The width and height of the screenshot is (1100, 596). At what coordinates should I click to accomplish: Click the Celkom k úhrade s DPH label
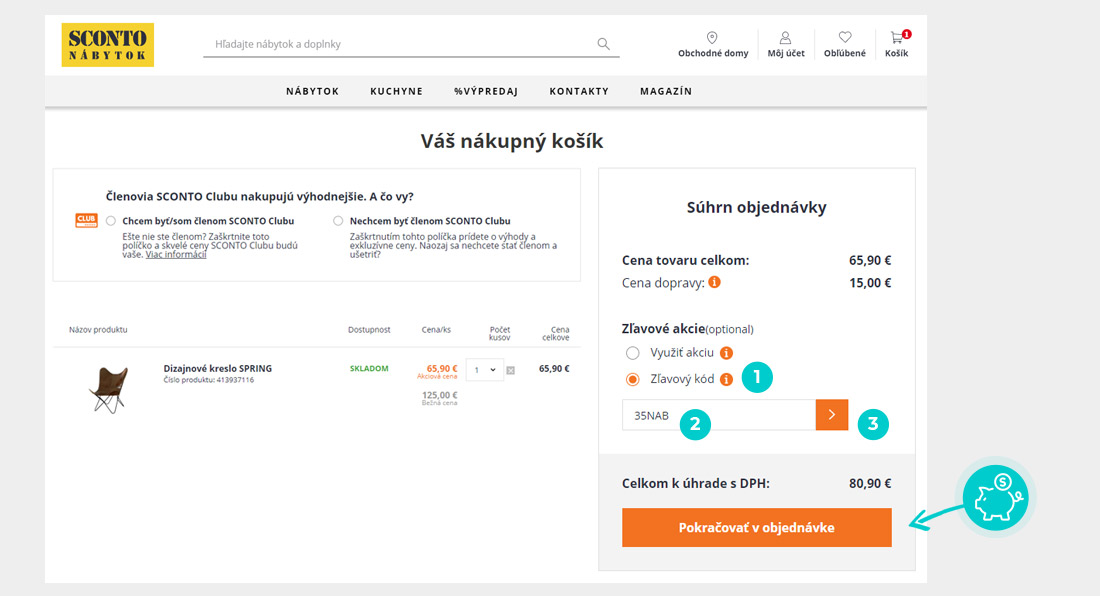[x=696, y=483]
